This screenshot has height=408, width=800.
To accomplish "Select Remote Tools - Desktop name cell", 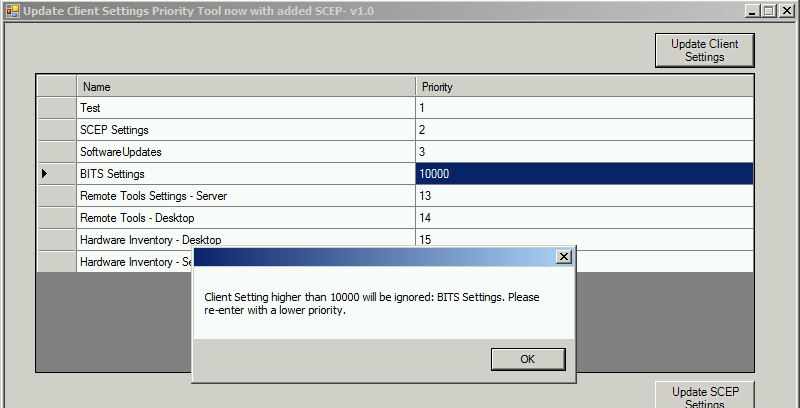I will coord(245,218).
